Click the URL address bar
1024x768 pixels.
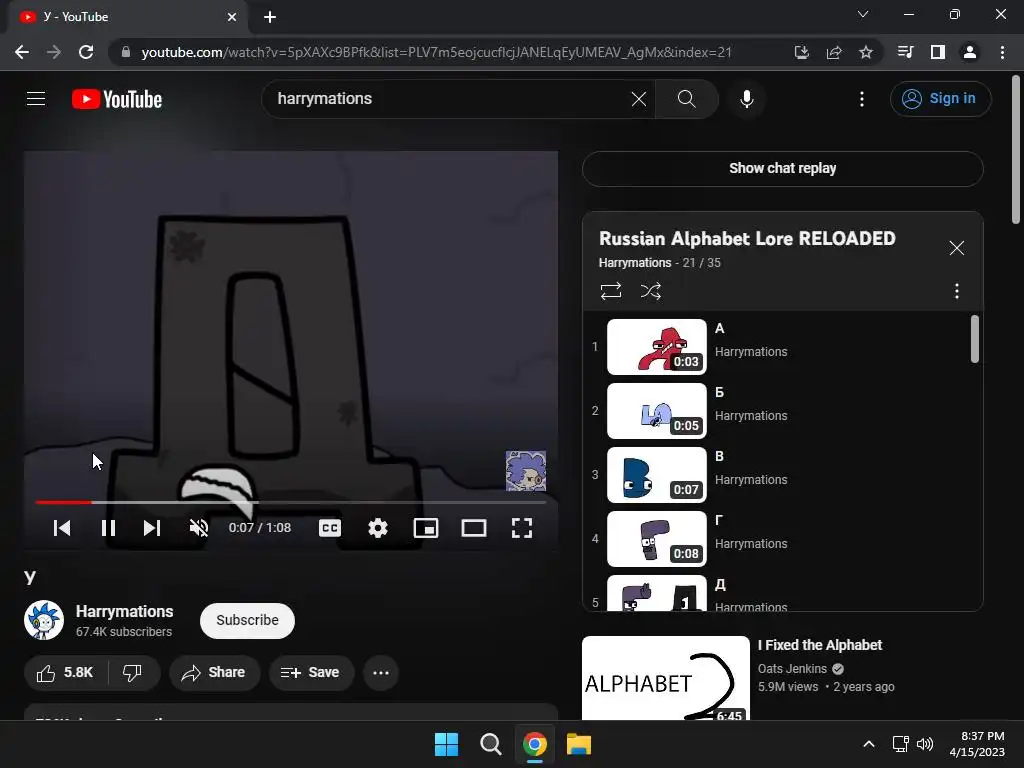tap(436, 52)
